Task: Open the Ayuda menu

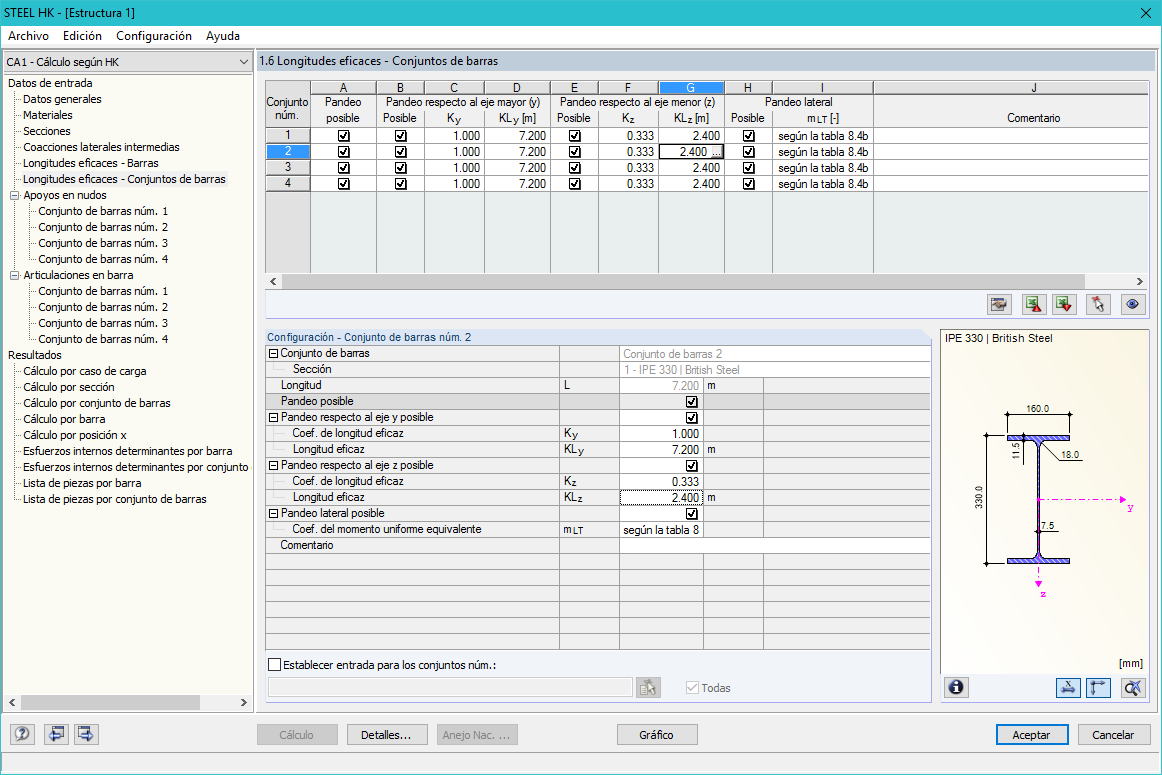Action: click(222, 36)
